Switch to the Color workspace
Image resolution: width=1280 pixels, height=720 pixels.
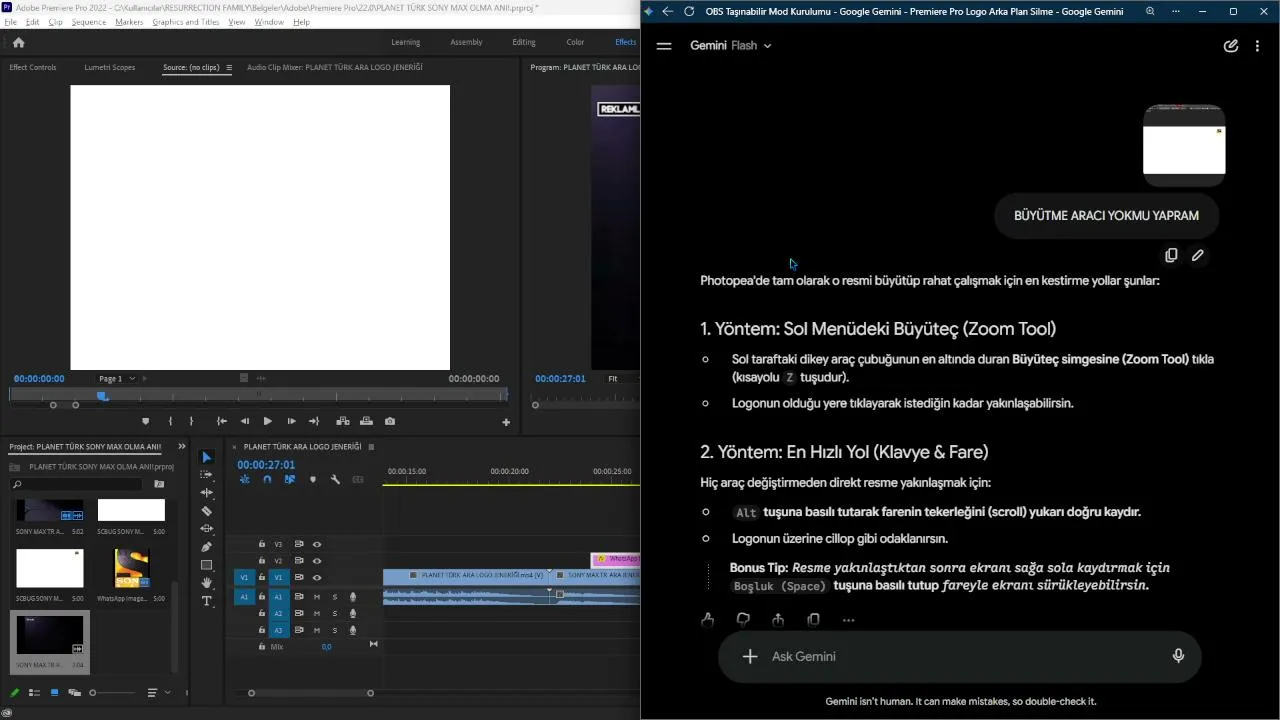[x=575, y=42]
